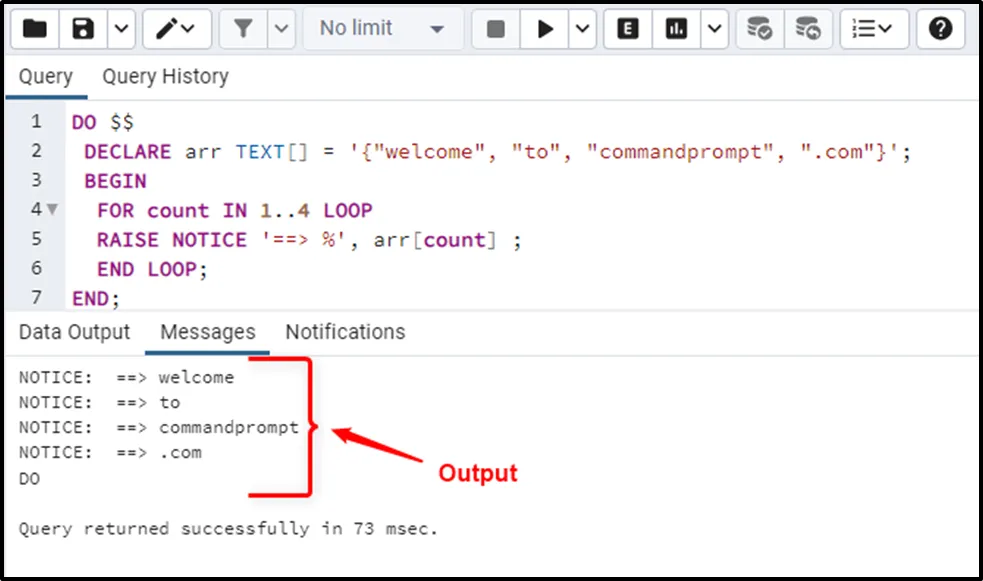The width and height of the screenshot is (983, 581).
Task: Click the Filter funnel icon
Action: click(243, 29)
